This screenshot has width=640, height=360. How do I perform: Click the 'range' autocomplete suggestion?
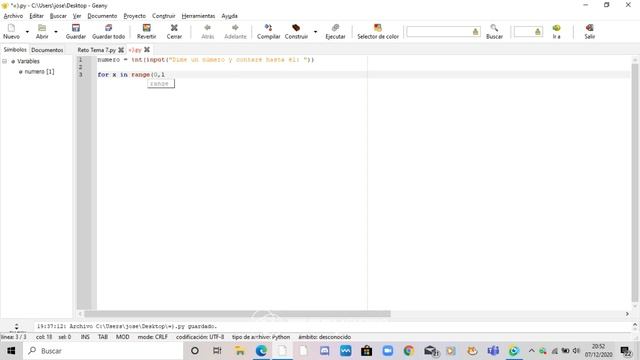pyautogui.click(x=160, y=84)
